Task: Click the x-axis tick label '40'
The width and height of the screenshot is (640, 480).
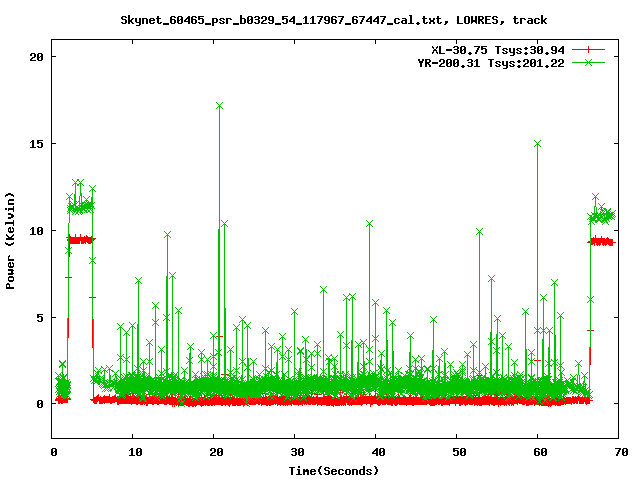Action: tap(378, 452)
